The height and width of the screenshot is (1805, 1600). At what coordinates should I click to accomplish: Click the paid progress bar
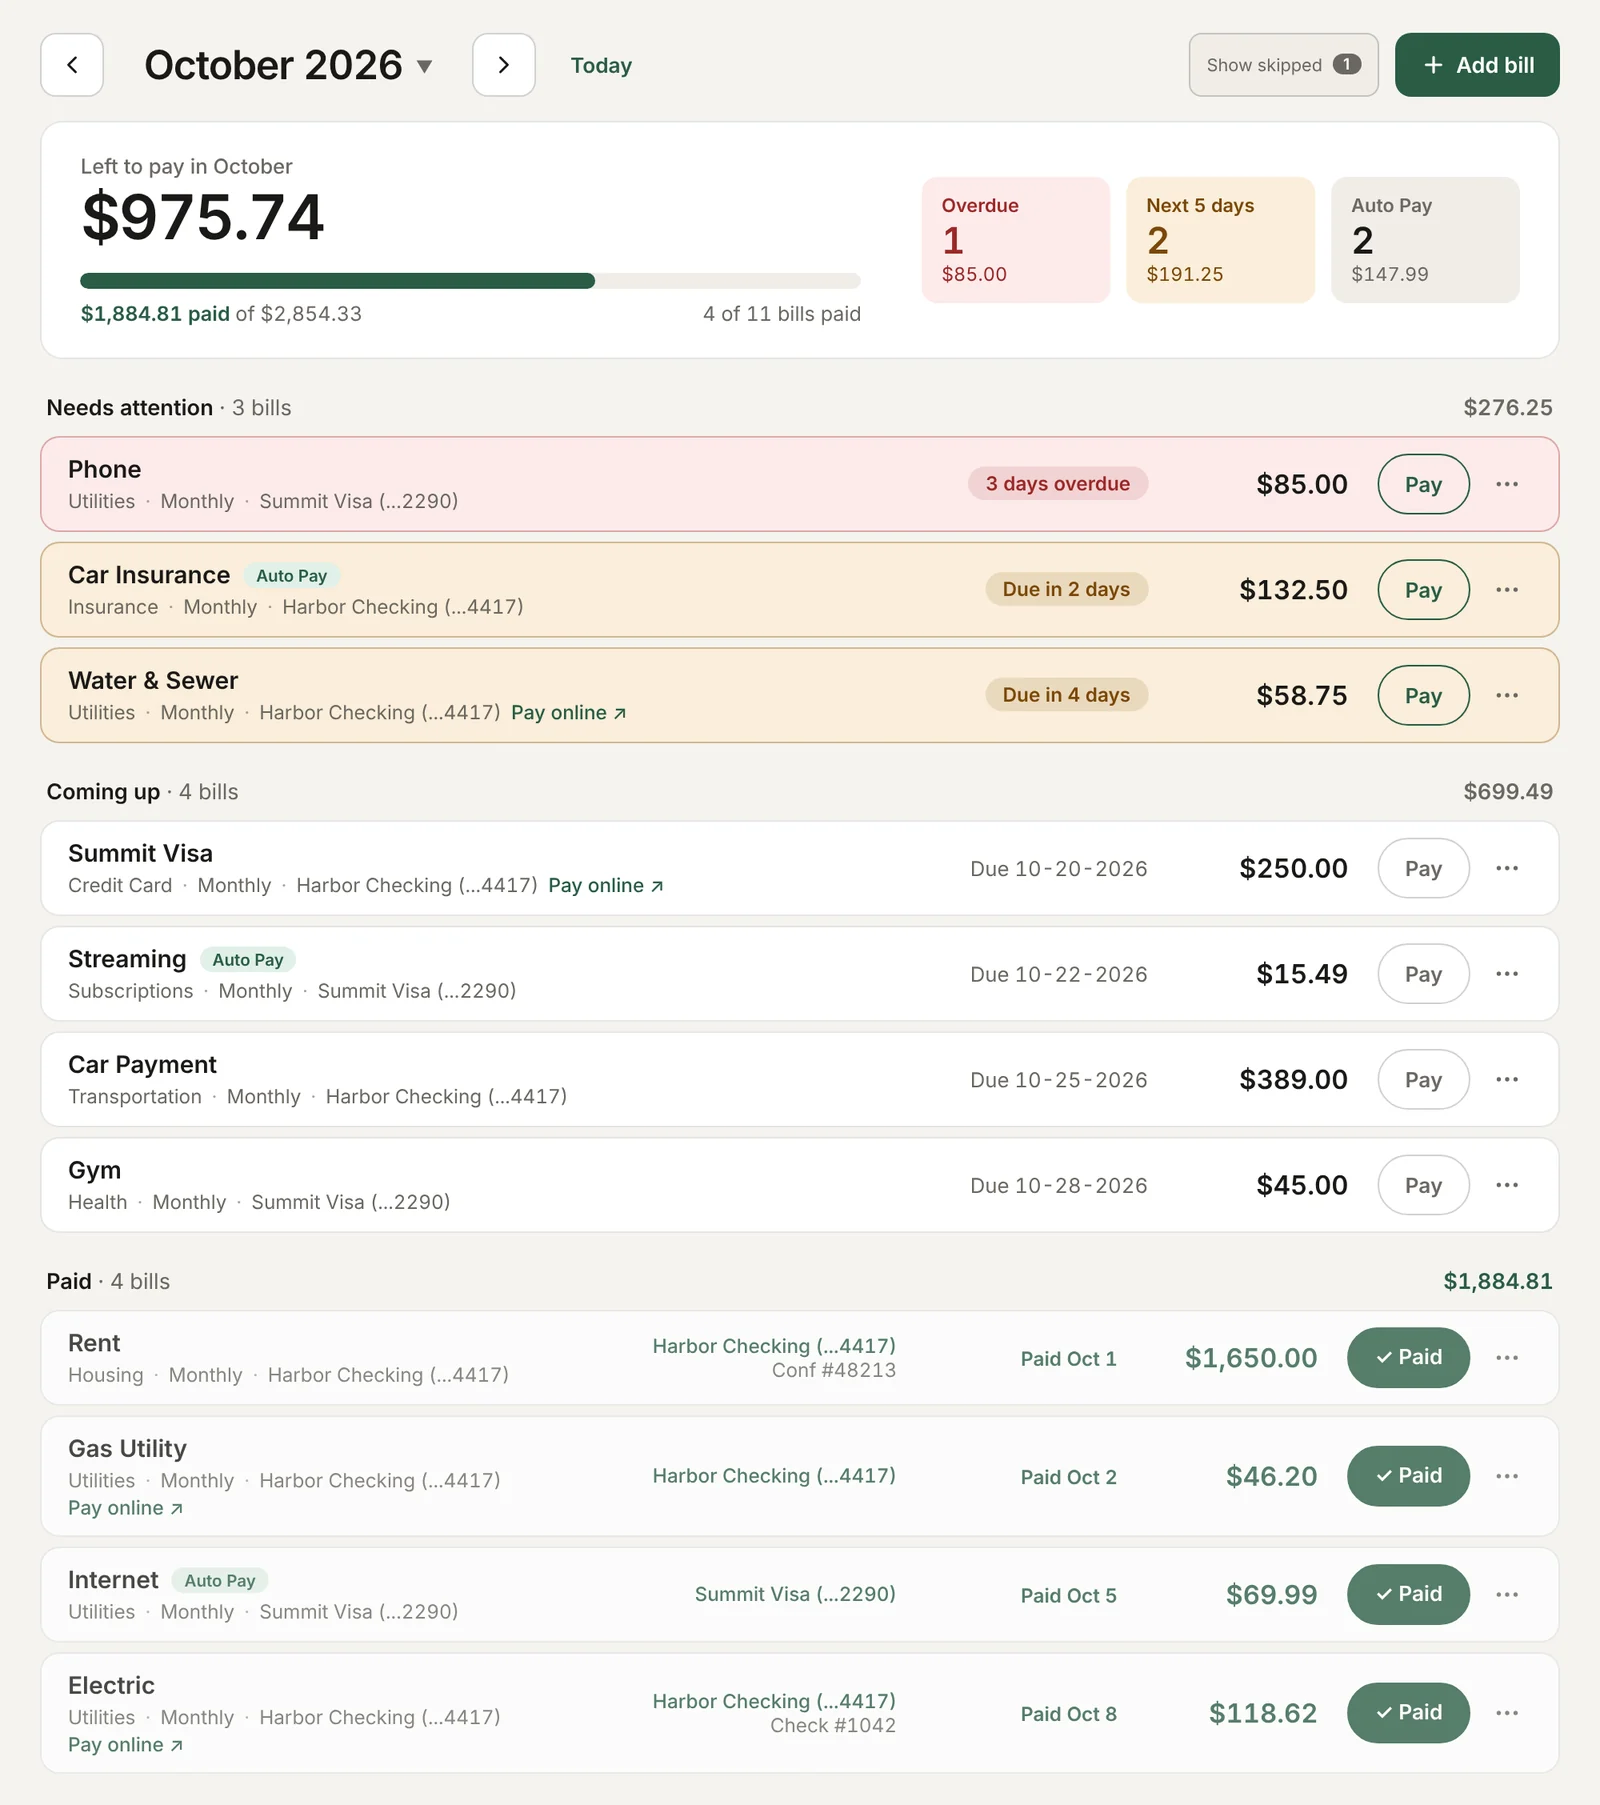click(470, 281)
